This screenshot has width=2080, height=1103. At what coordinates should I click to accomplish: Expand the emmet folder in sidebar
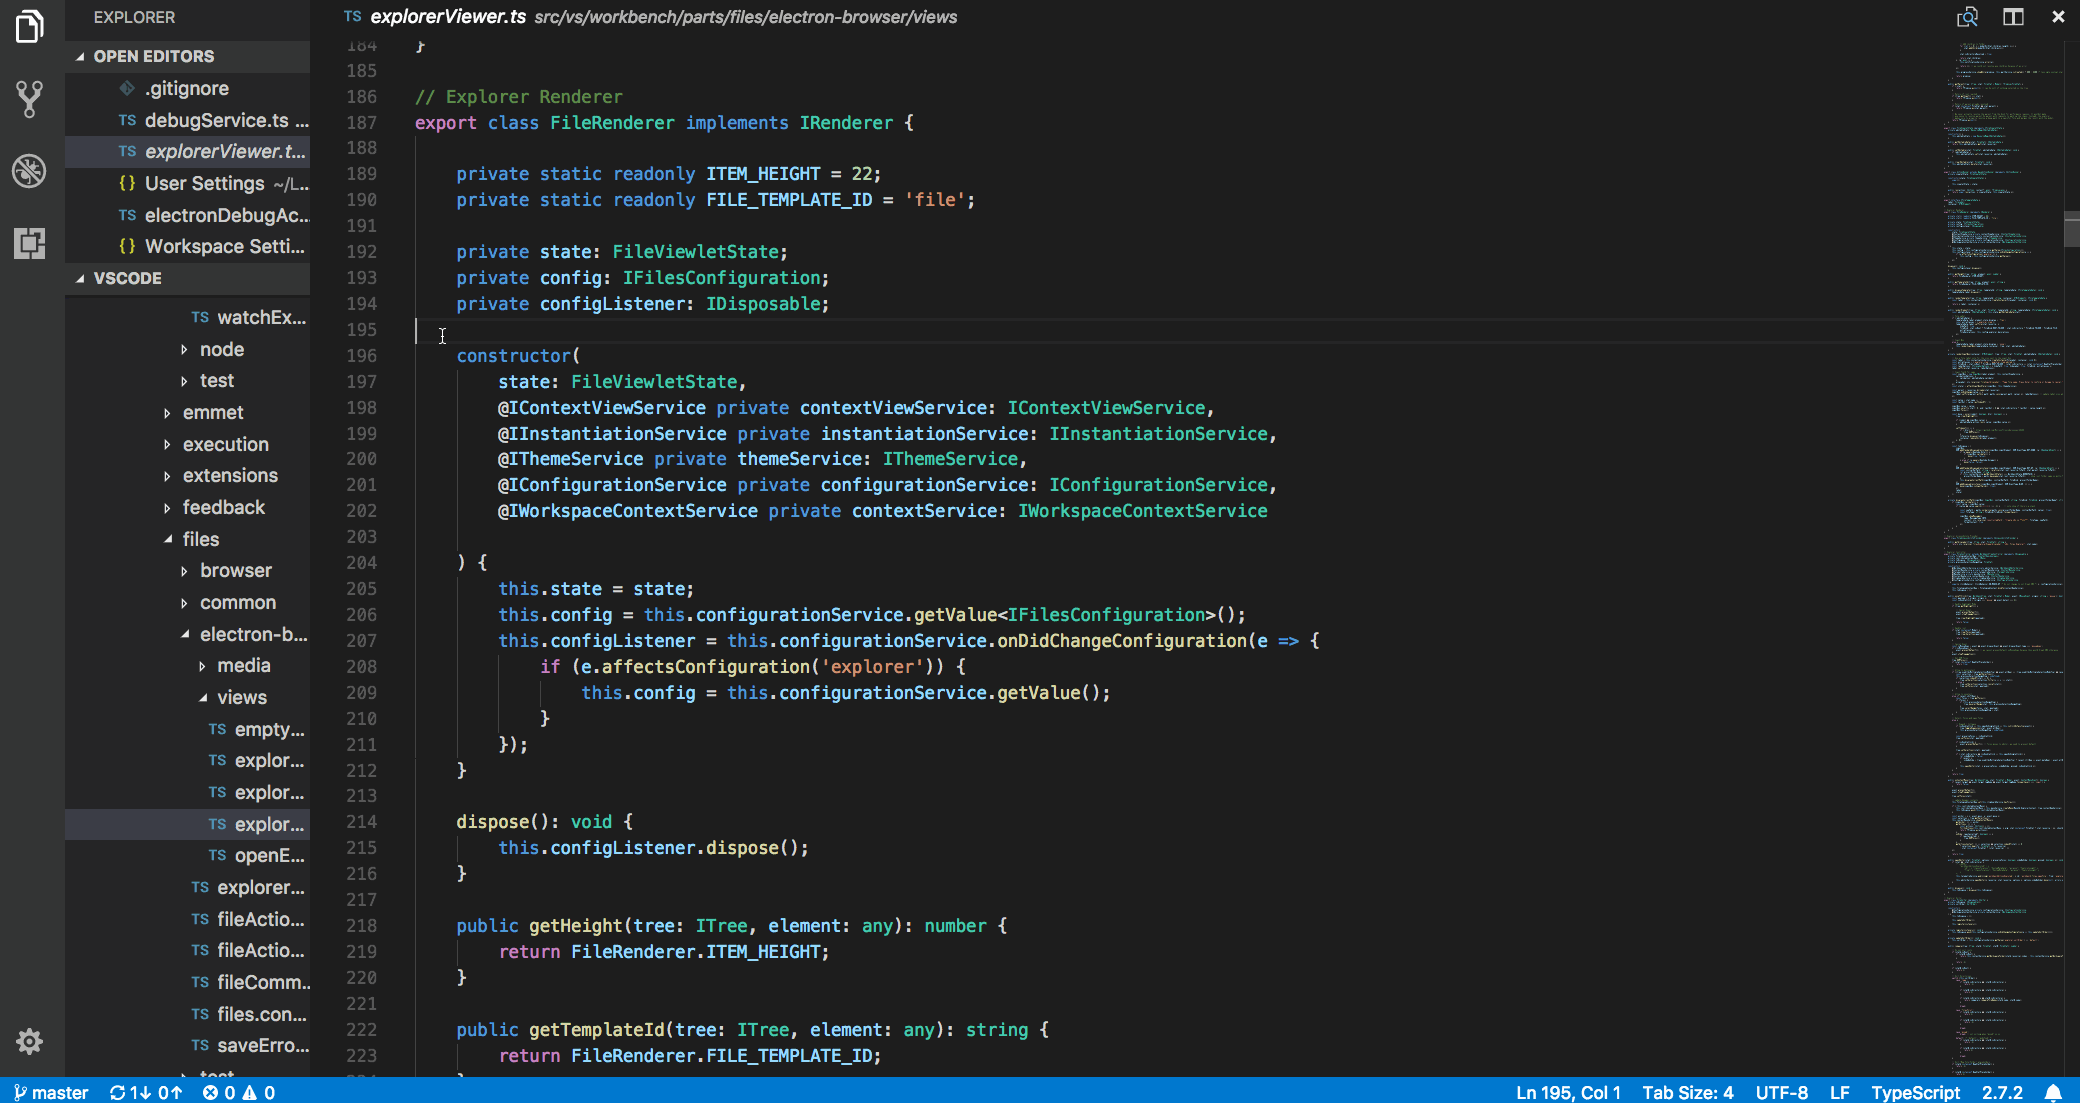(x=212, y=413)
